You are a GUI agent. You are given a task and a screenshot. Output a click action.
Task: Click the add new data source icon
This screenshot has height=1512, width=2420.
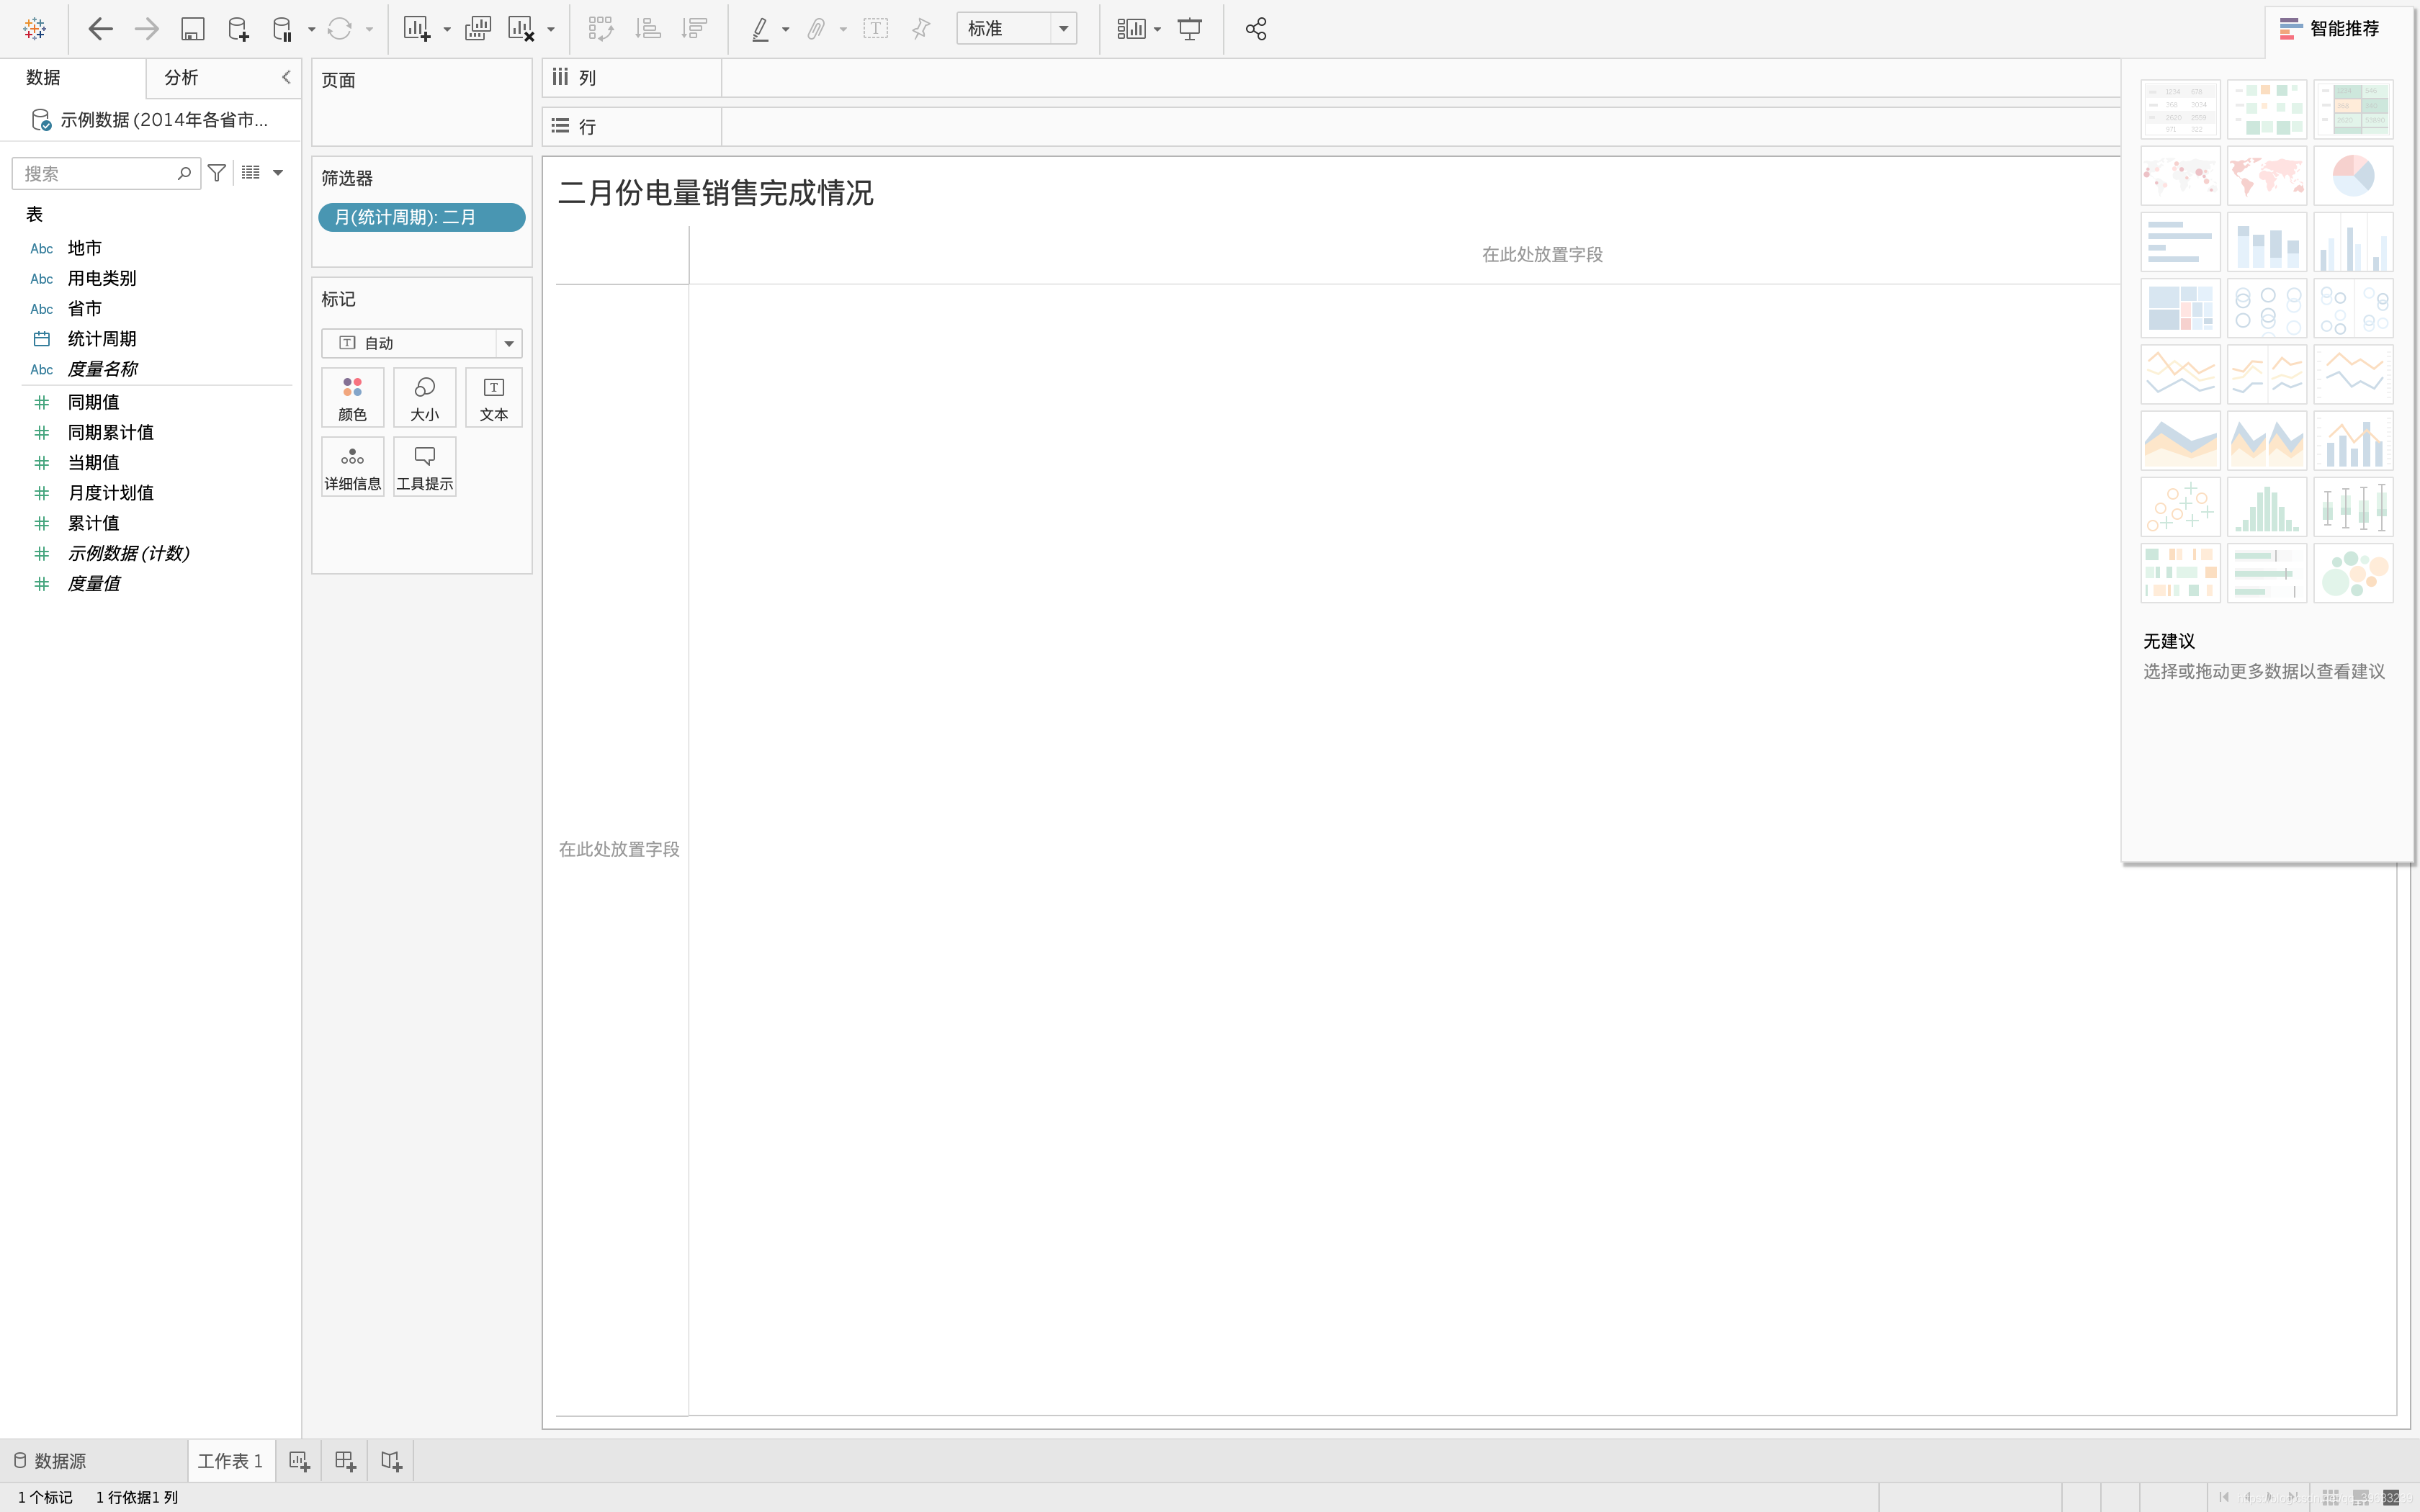coord(238,29)
